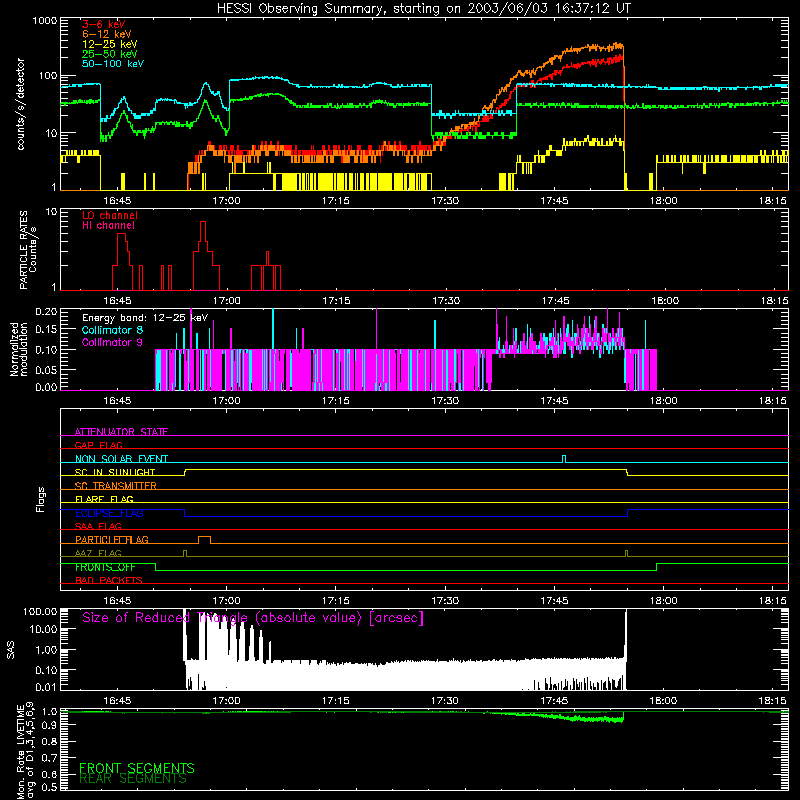Click the BAD PACKETS flag label
This screenshot has width=800, height=800.
click(x=109, y=580)
